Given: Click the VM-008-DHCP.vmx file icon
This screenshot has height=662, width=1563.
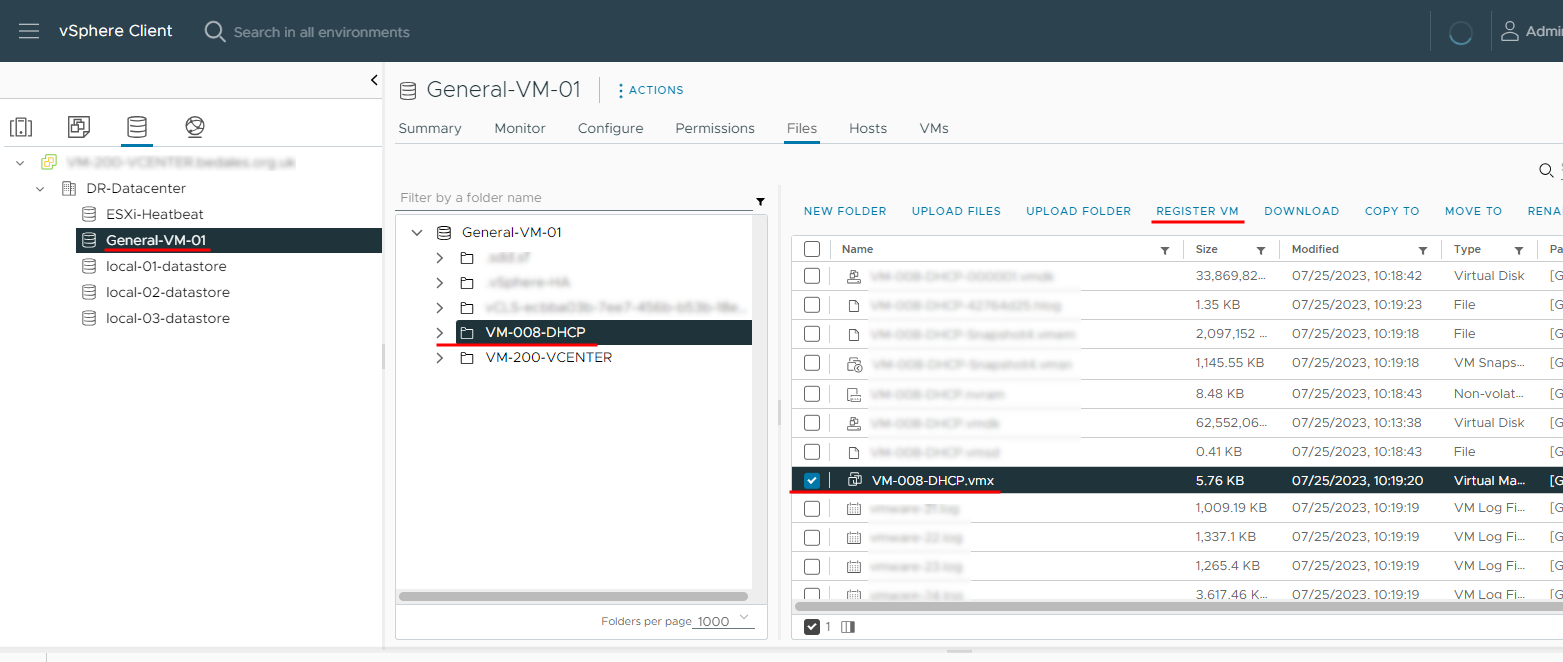Looking at the screenshot, I should [855, 480].
